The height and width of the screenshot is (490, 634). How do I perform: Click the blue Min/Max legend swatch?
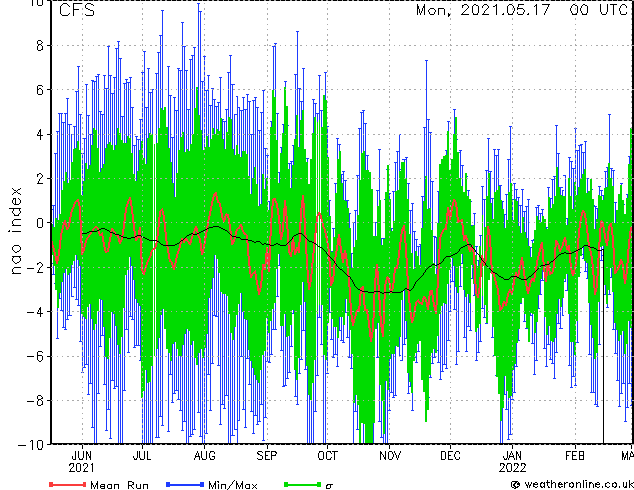point(185,484)
